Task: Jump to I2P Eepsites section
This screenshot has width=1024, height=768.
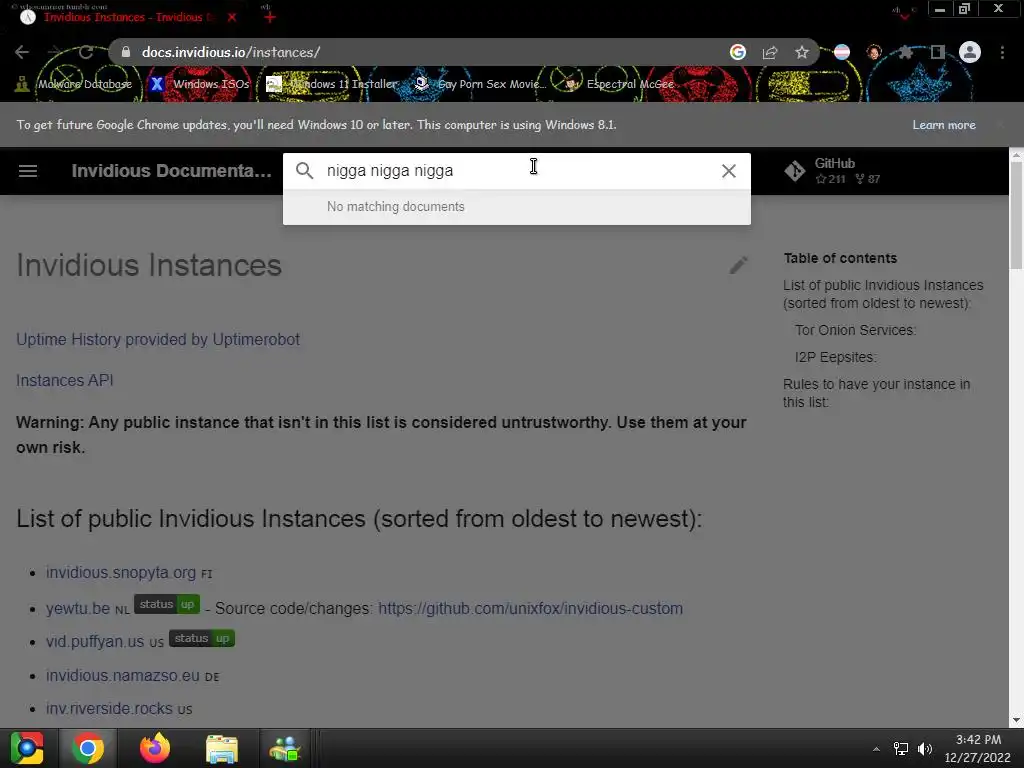Action: [835, 357]
